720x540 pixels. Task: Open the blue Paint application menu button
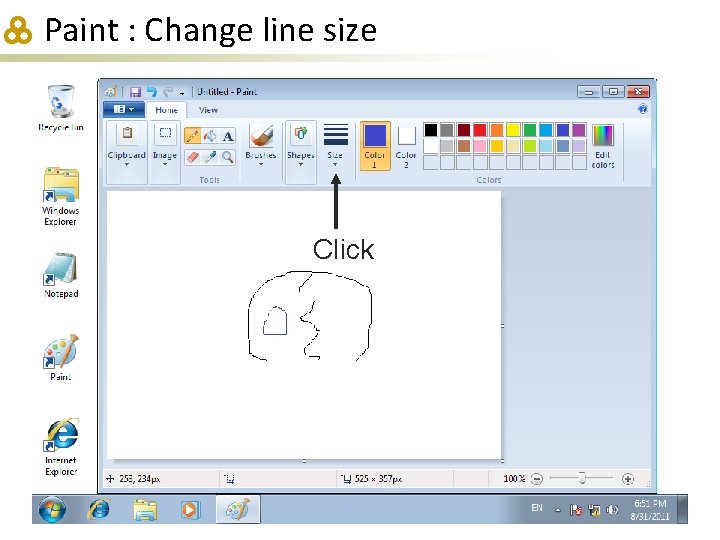(124, 109)
